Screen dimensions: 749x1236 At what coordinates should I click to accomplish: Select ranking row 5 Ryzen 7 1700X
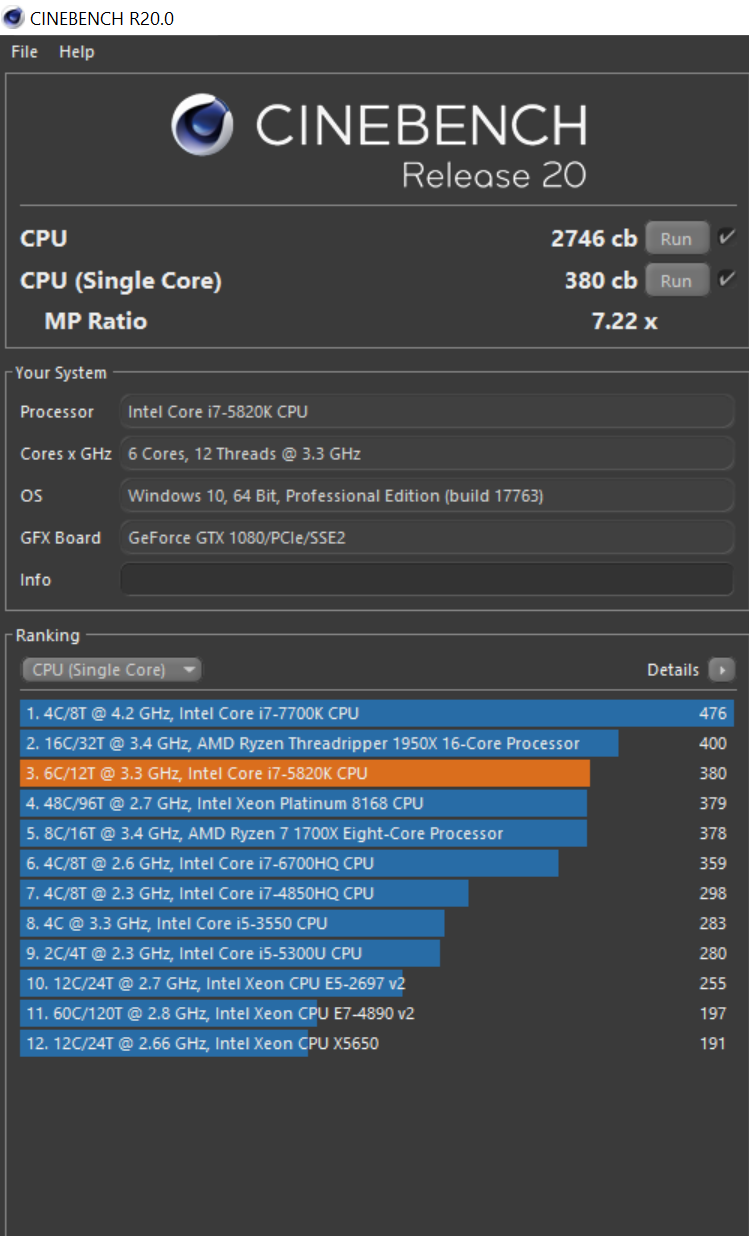click(377, 833)
